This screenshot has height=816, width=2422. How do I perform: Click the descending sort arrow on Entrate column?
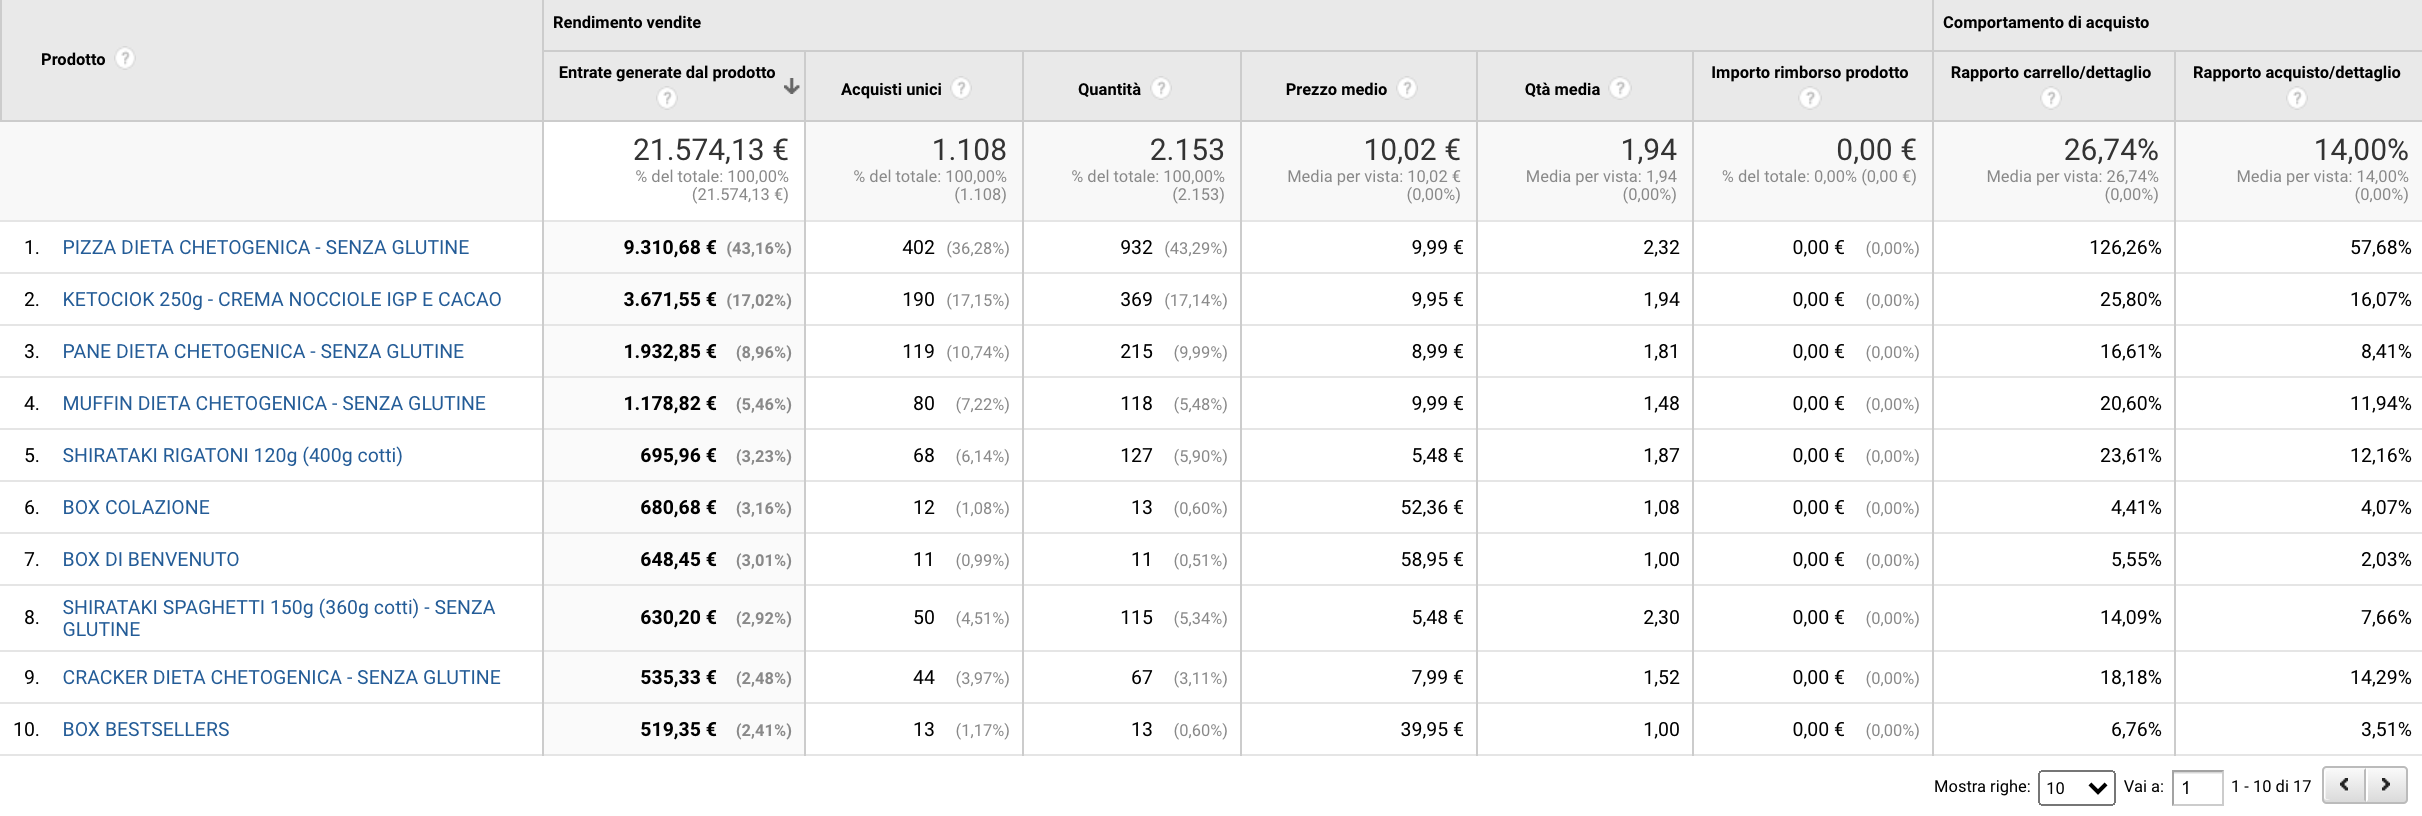click(792, 86)
